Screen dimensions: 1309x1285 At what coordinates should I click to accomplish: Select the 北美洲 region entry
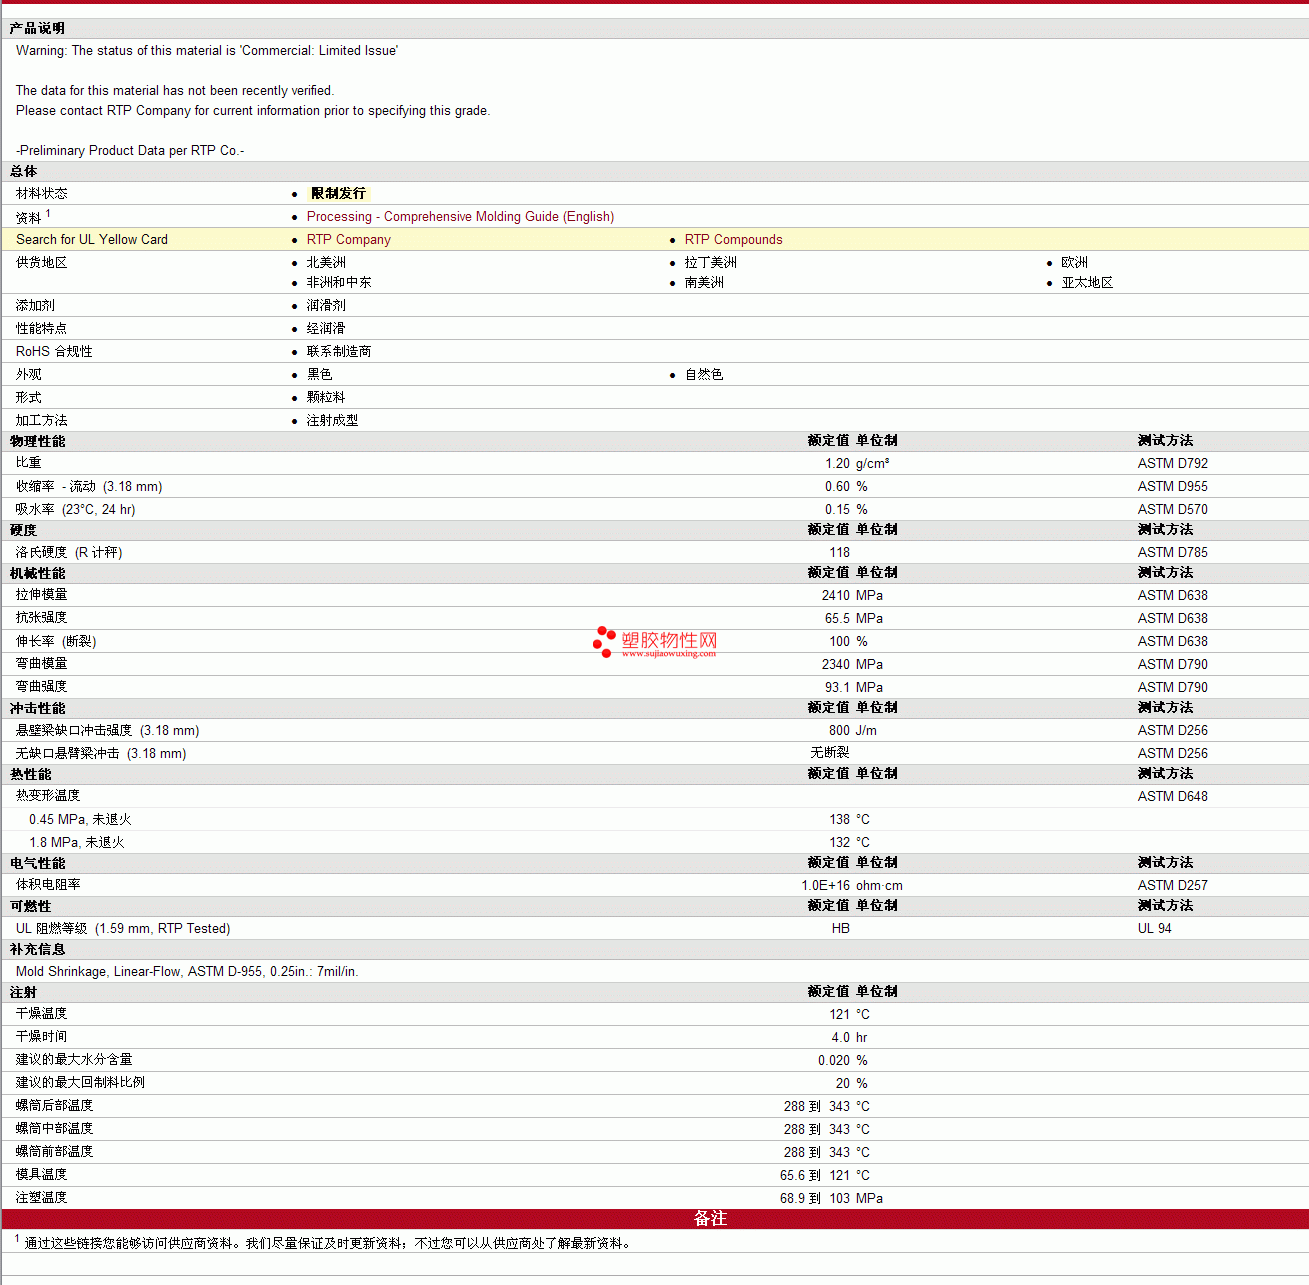point(326,263)
